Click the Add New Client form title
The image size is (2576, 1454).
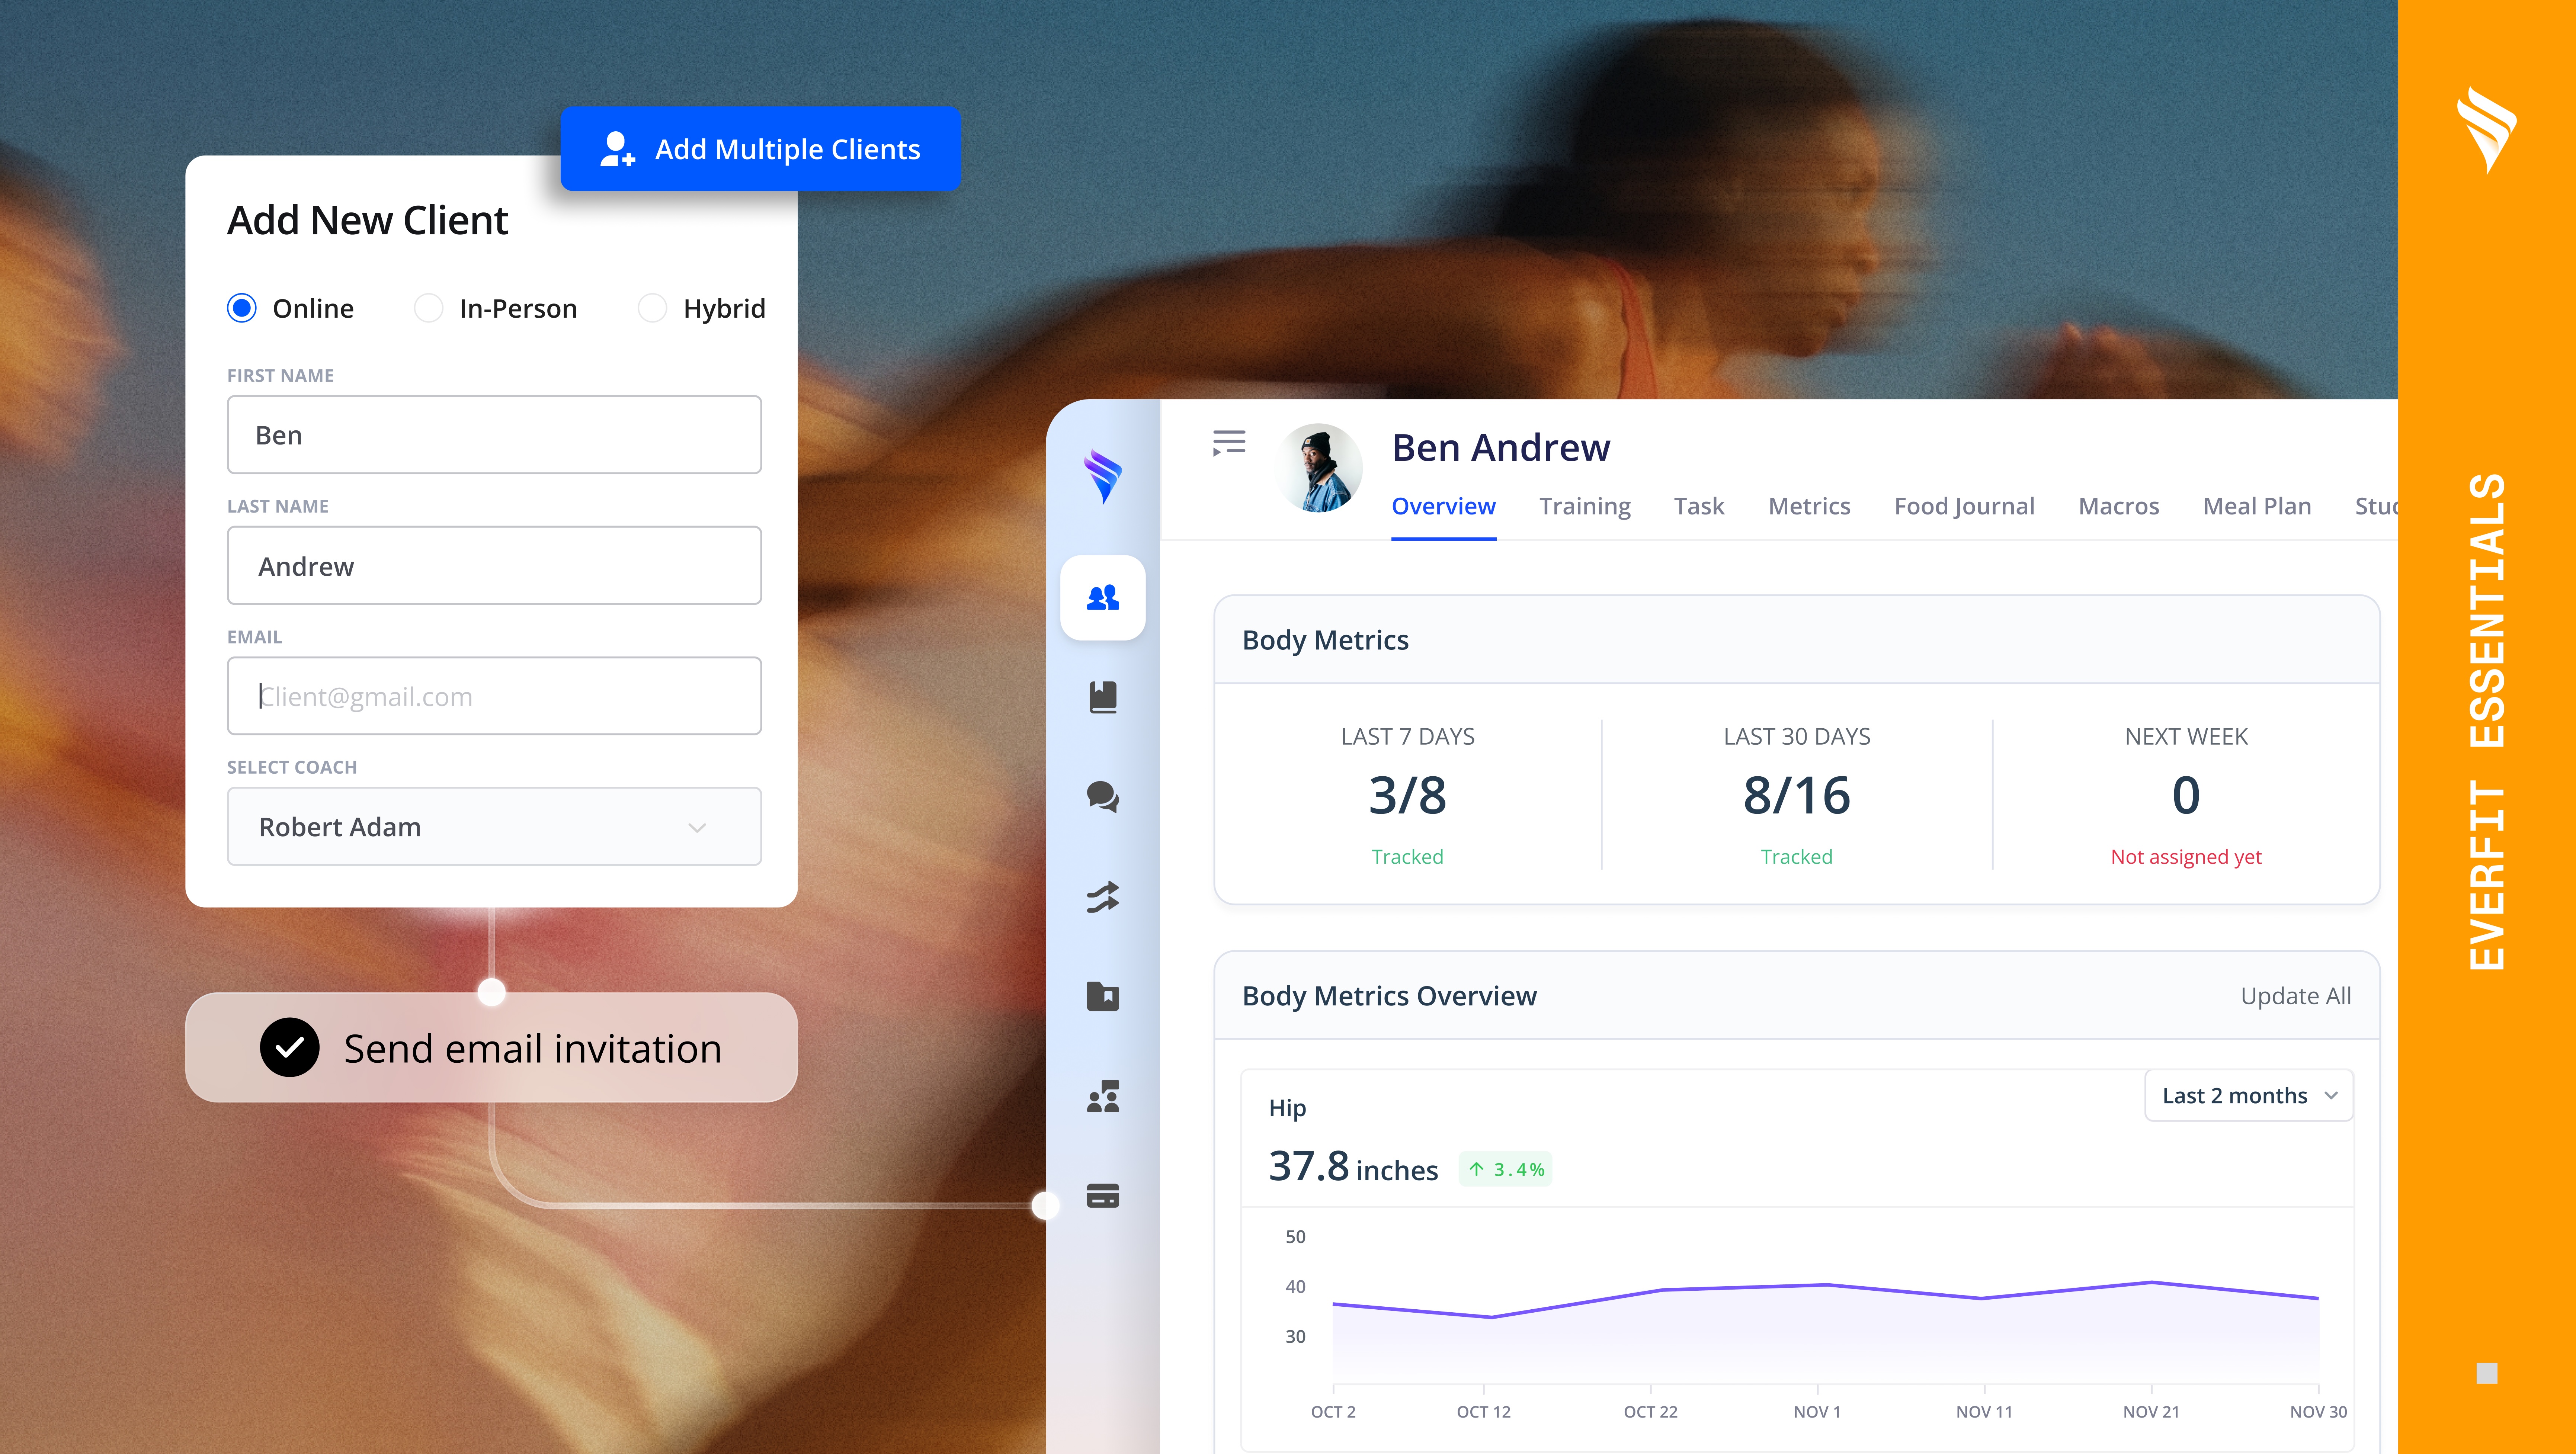368,220
